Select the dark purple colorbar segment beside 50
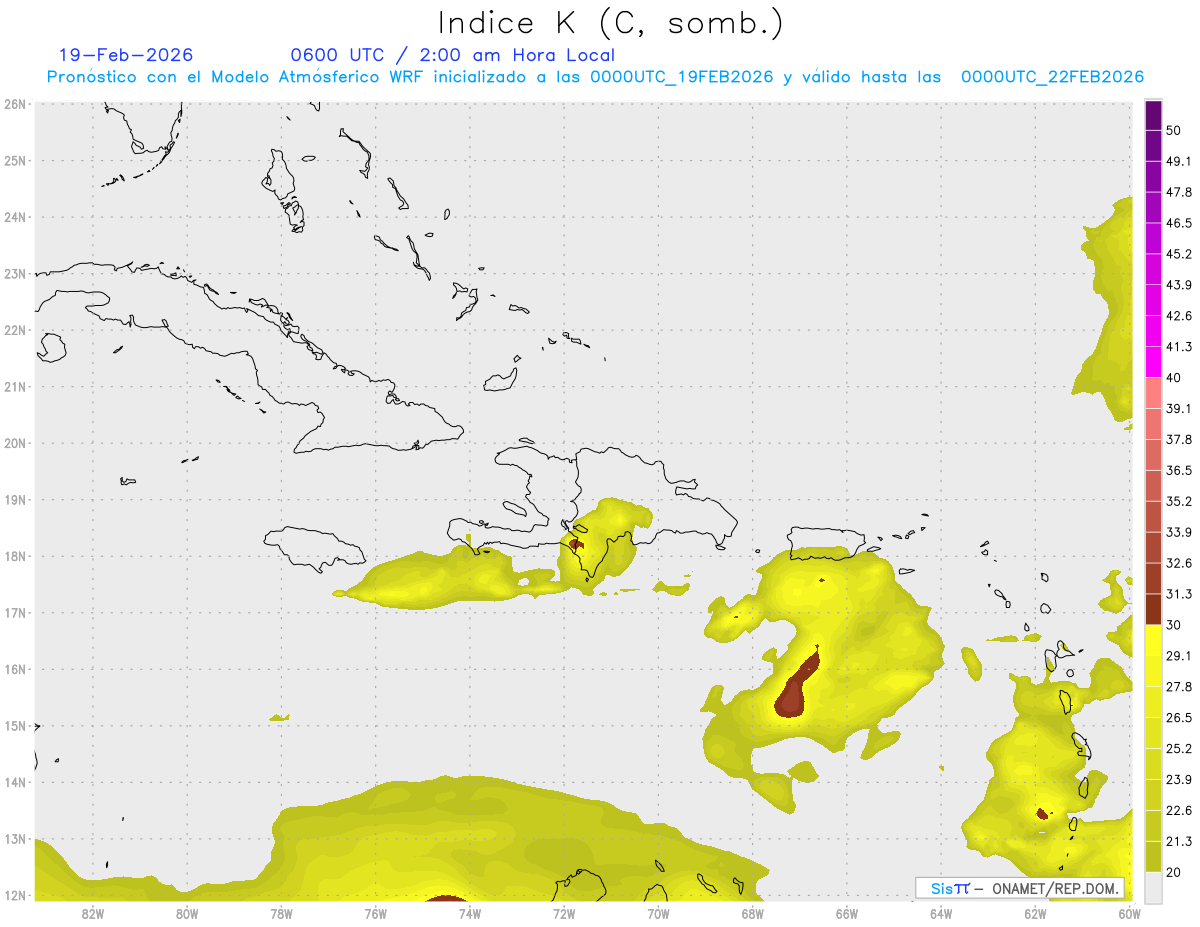The height and width of the screenshot is (927, 1200). pyautogui.click(x=1153, y=116)
